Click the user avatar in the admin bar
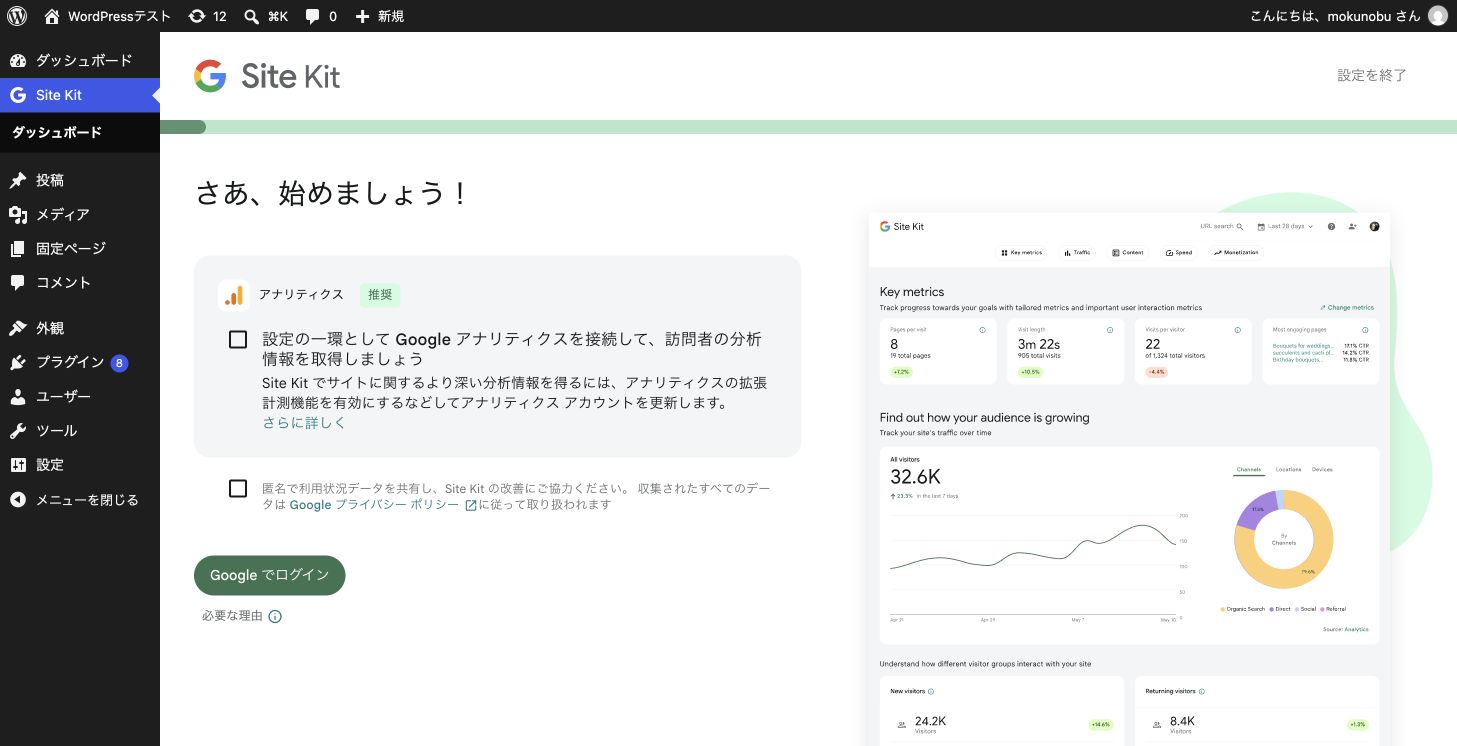This screenshot has height=746, width=1457. point(1437,16)
